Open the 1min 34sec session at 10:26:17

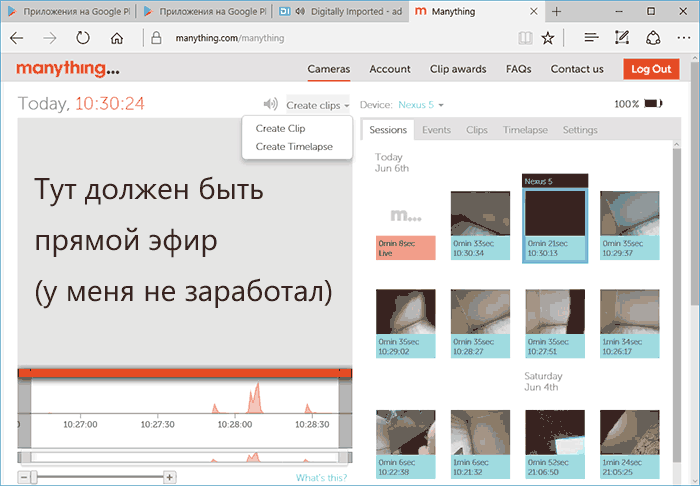point(629,324)
